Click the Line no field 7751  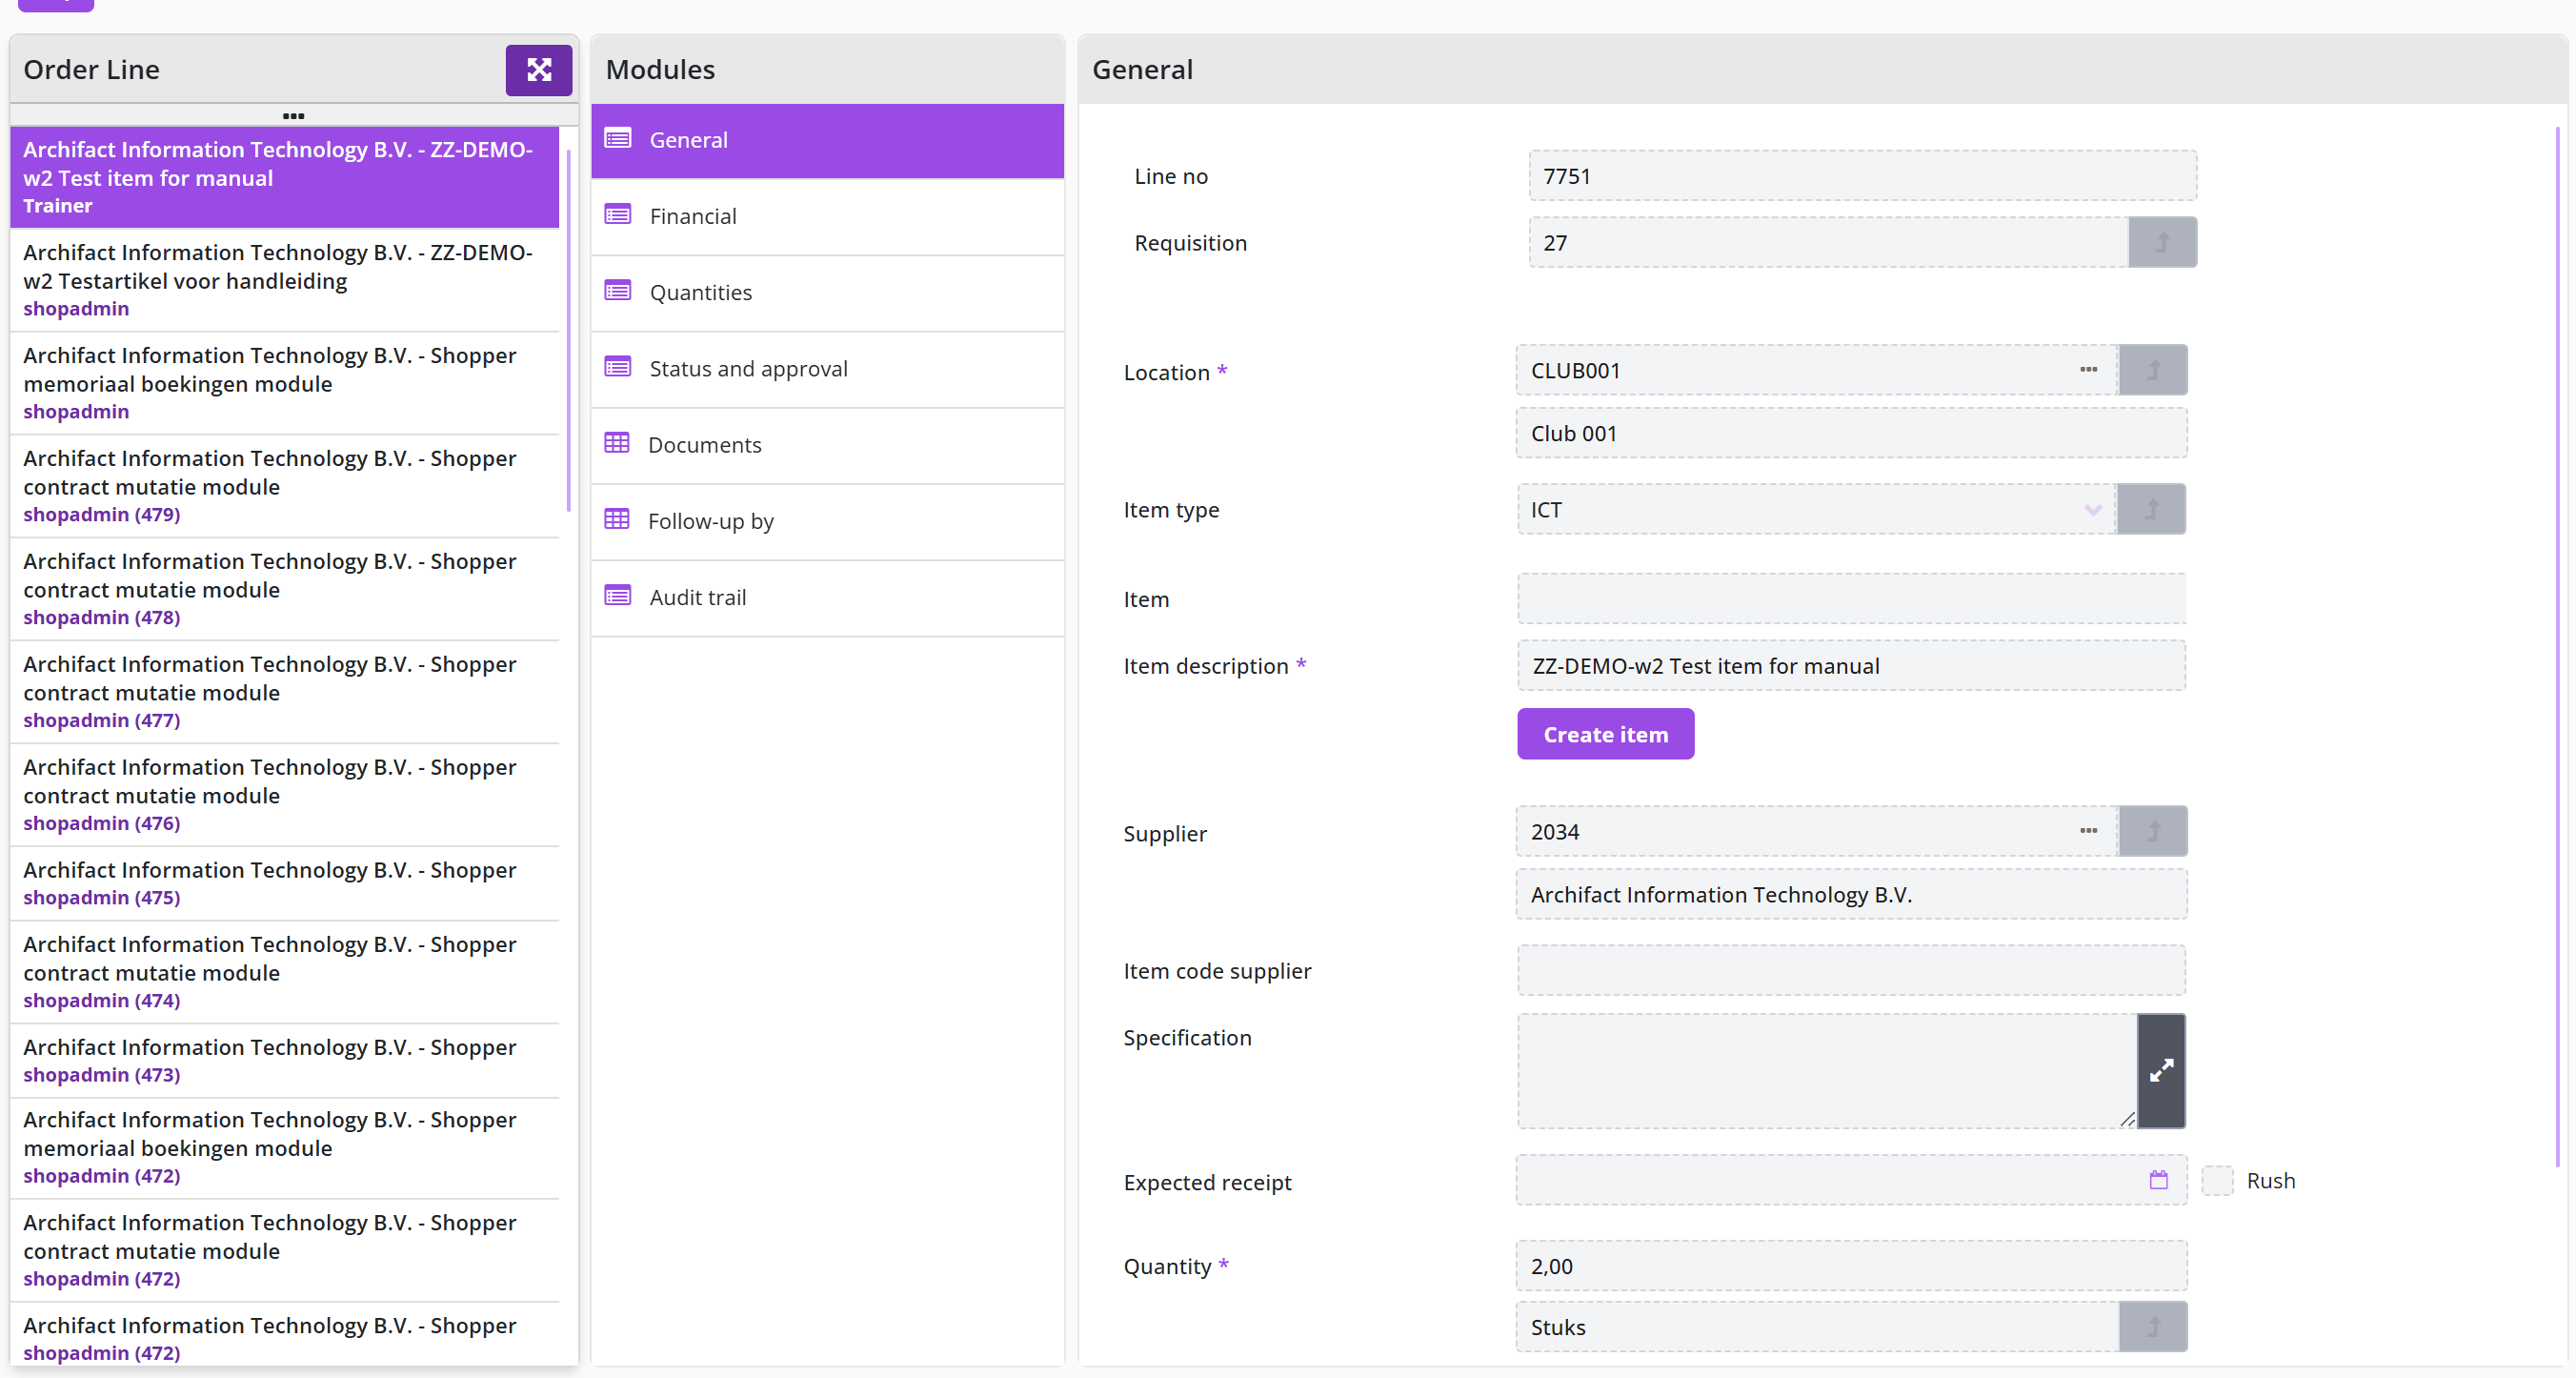[x=1862, y=176]
